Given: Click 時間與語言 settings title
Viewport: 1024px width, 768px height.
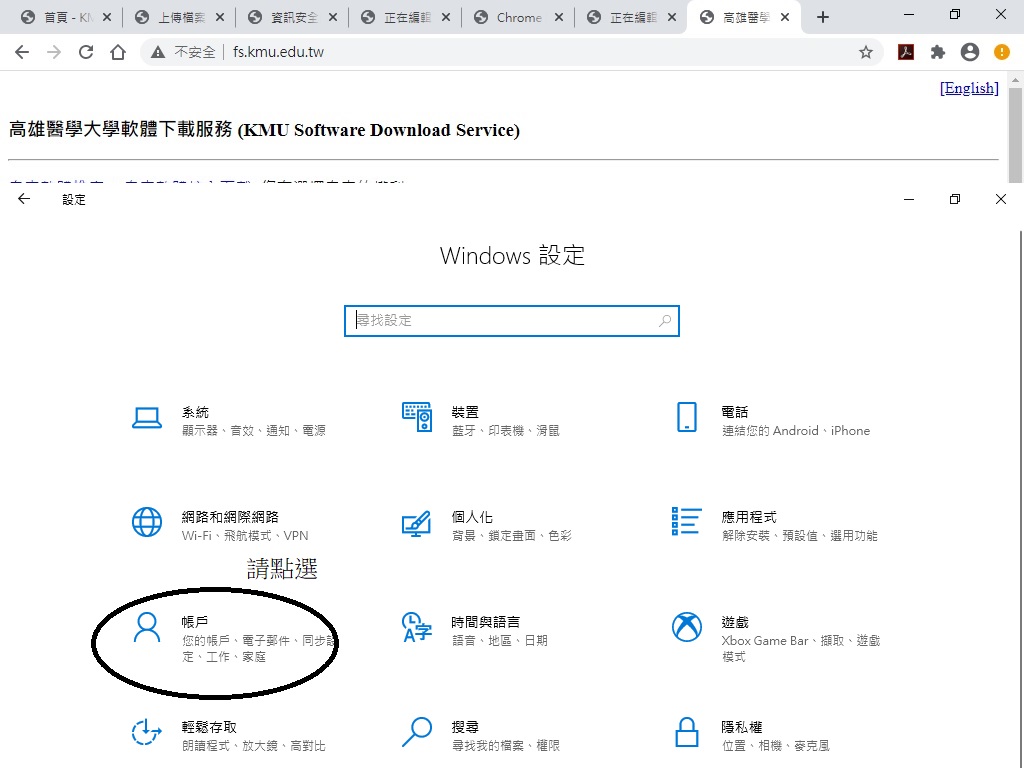Looking at the screenshot, I should pyautogui.click(x=485, y=622).
